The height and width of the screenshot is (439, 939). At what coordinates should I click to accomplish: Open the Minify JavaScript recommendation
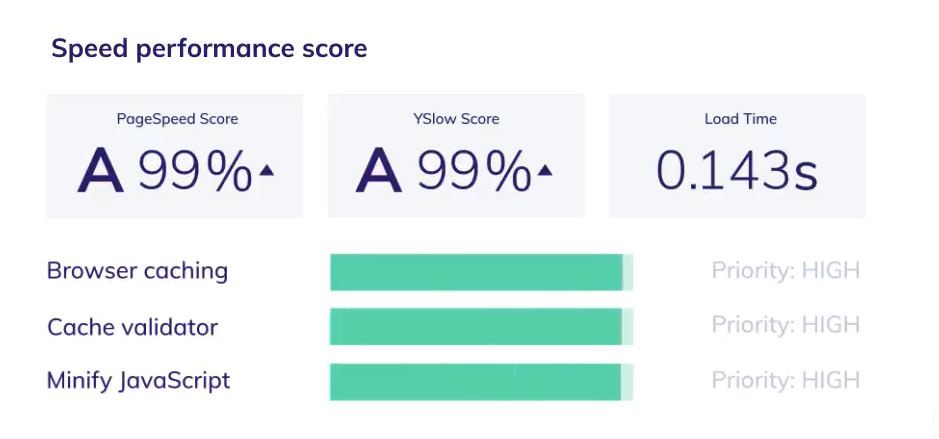(x=138, y=381)
